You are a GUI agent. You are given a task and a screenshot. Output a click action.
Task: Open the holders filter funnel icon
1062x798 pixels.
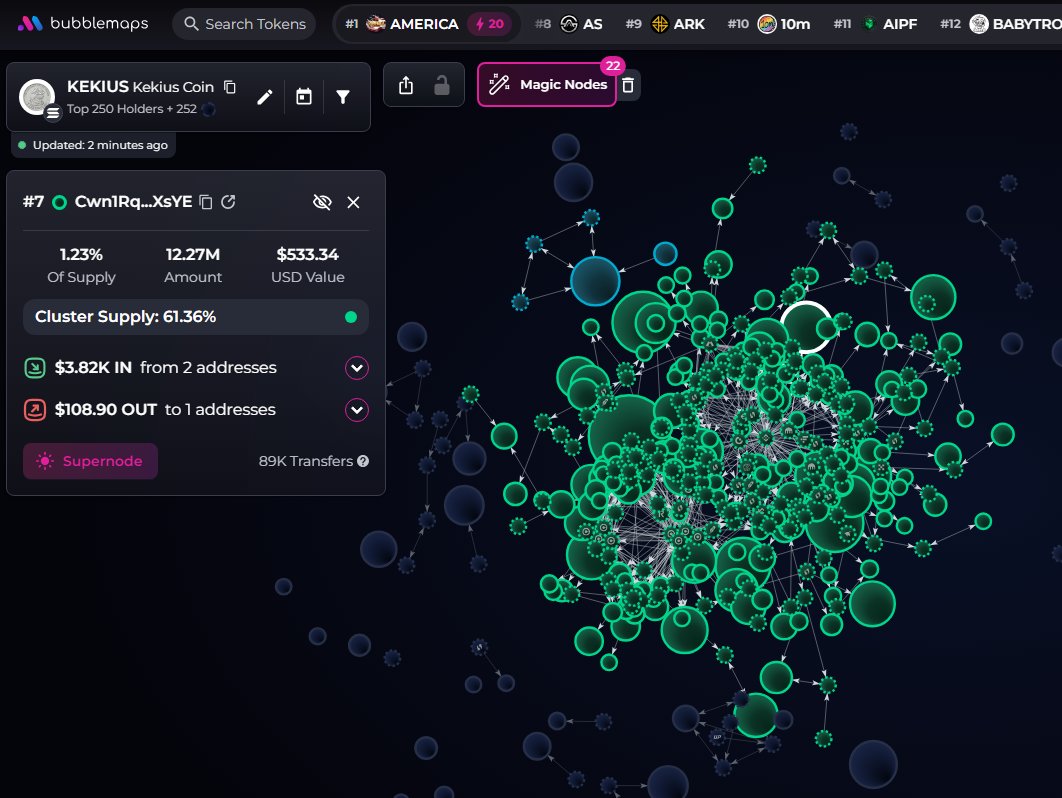[x=343, y=97]
